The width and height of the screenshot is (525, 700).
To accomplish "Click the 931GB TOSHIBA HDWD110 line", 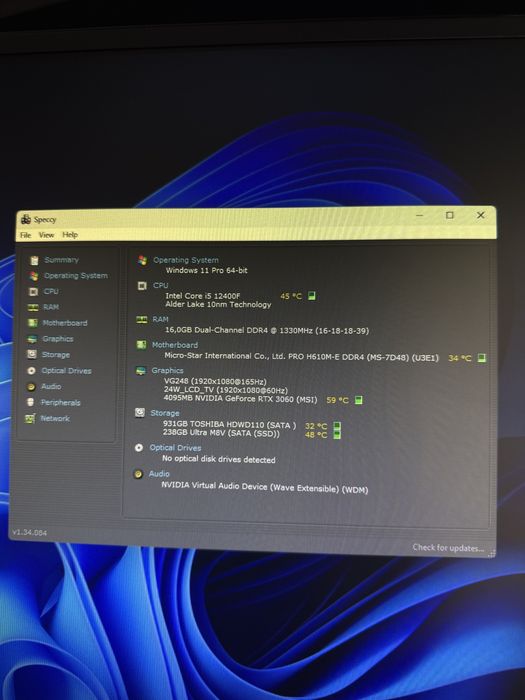I will point(229,424).
